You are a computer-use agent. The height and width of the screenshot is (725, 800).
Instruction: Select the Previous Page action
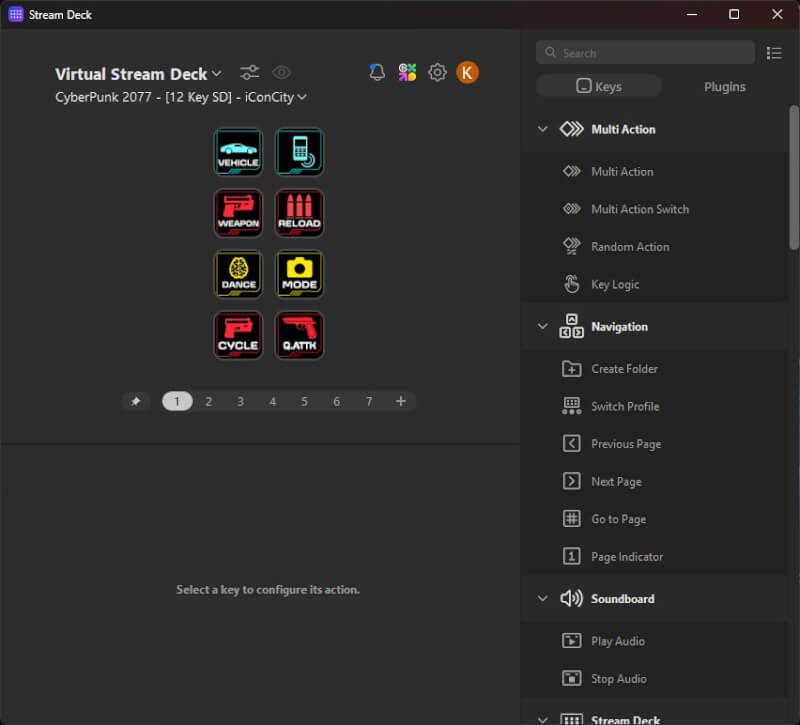coord(655,444)
